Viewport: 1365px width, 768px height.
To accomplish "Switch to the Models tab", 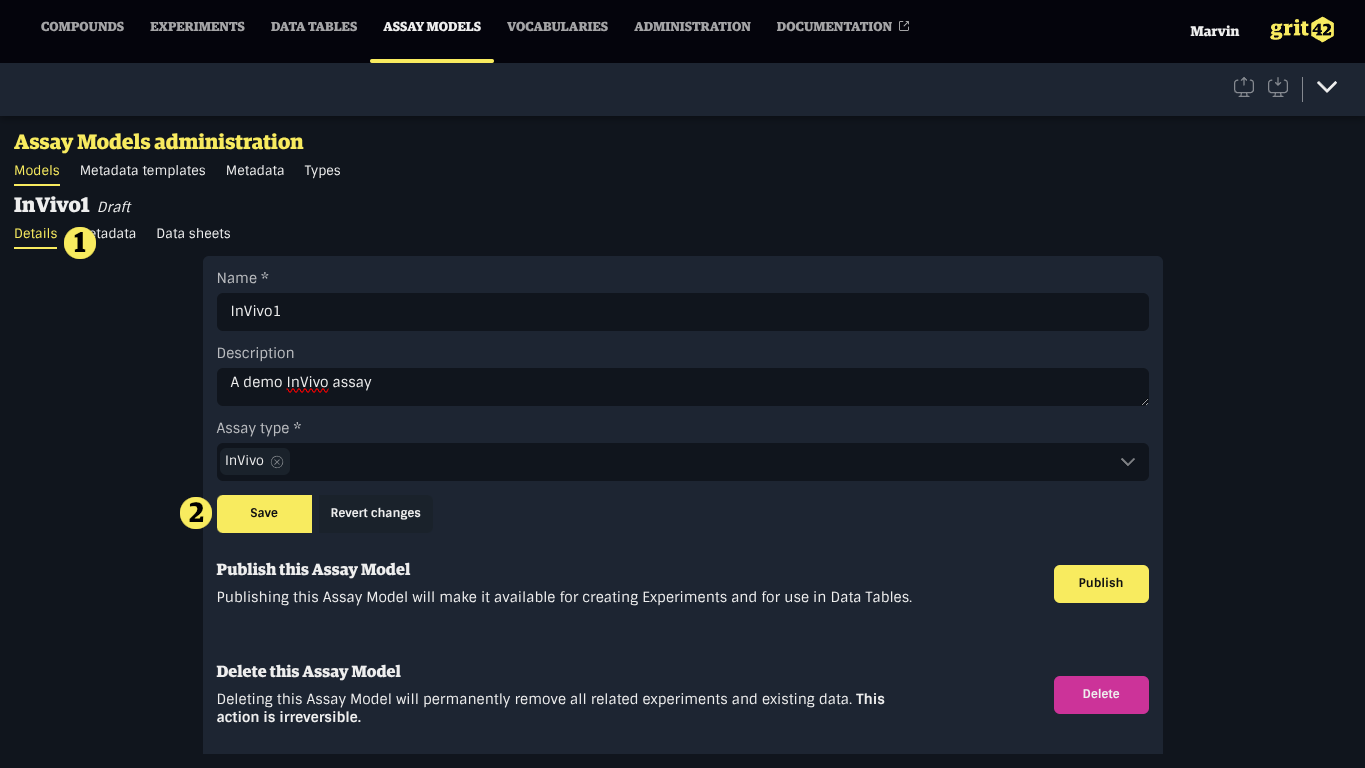I will tap(37, 171).
